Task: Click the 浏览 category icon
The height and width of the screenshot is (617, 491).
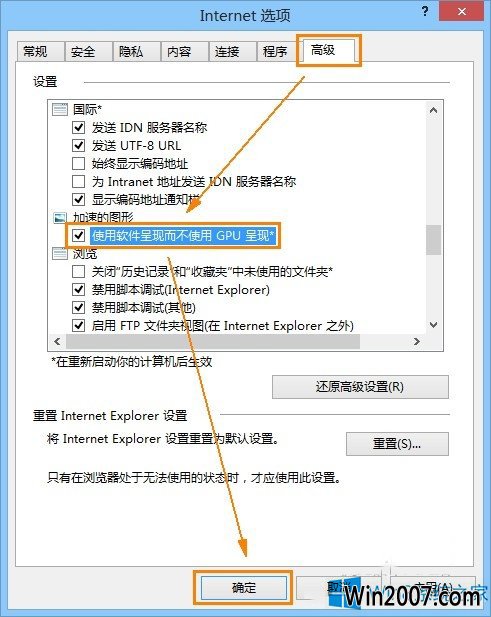Action: [x=60, y=253]
